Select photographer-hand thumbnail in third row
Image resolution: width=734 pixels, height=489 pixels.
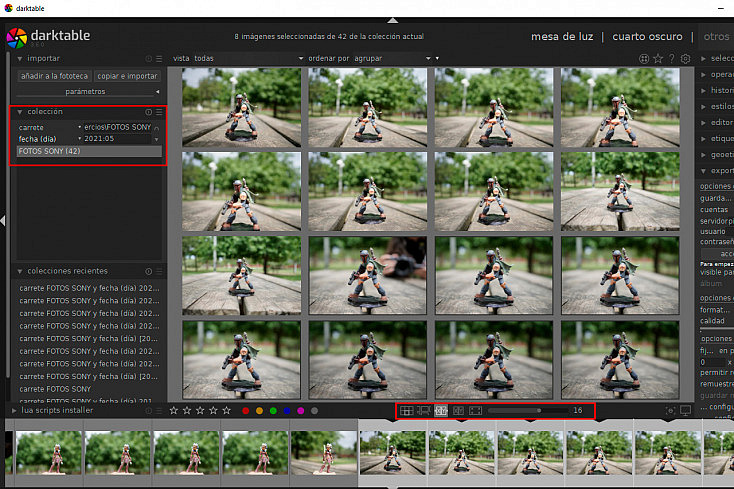point(367,275)
